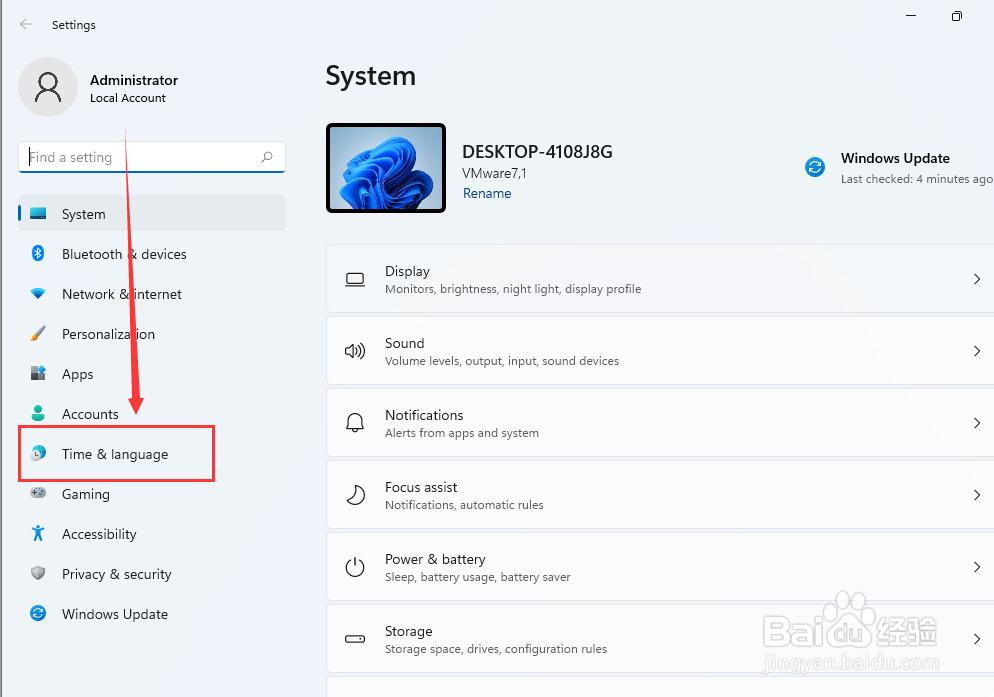This screenshot has width=994, height=697.
Task: Click the Time & language globe icon
Action: [38, 453]
